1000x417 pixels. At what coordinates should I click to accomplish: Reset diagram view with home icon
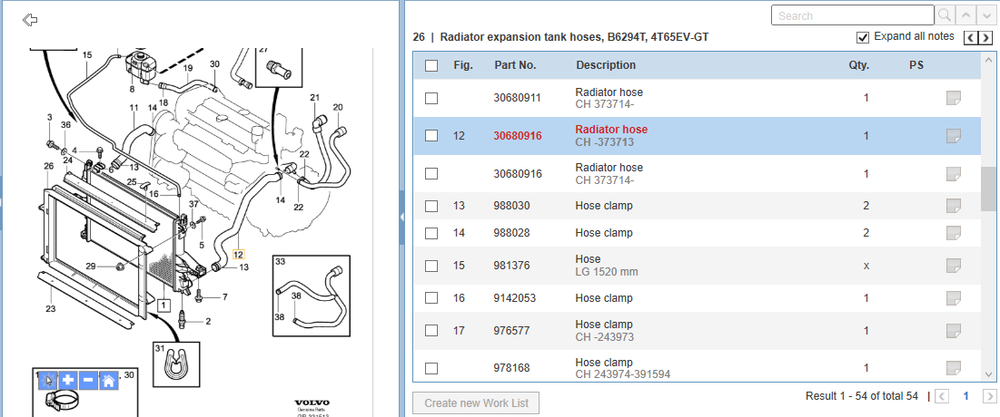108,380
